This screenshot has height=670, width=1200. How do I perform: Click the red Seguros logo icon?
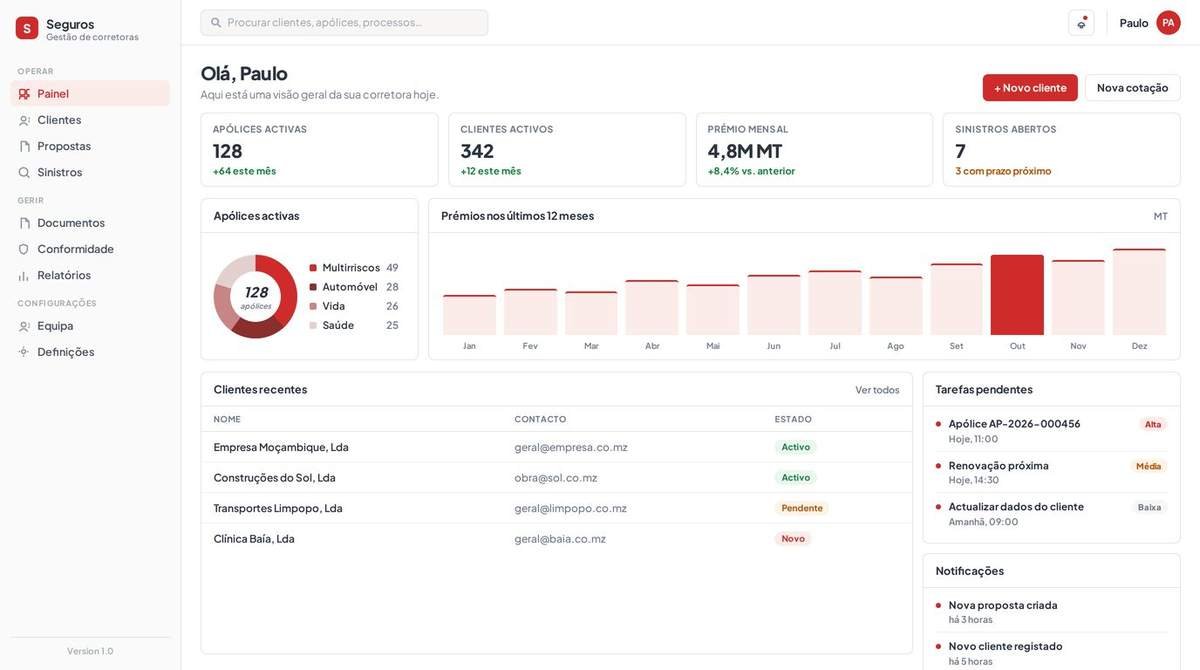pyautogui.click(x=27, y=28)
